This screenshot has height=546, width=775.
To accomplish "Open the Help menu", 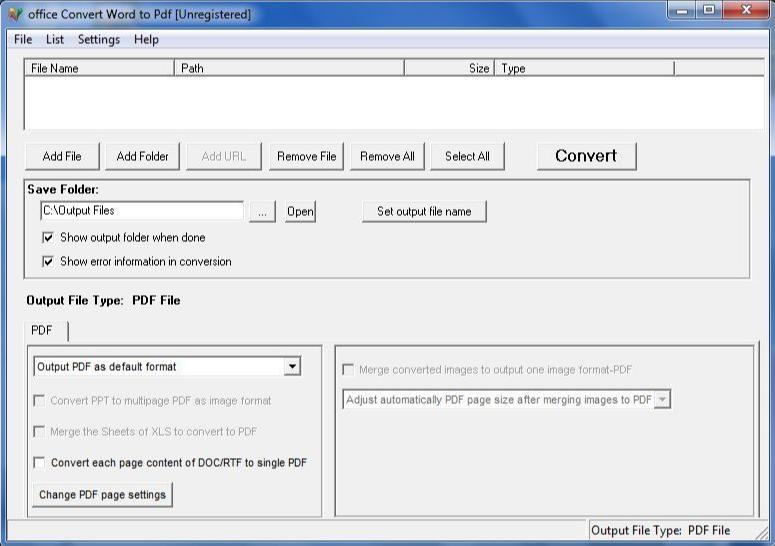I will 146,40.
